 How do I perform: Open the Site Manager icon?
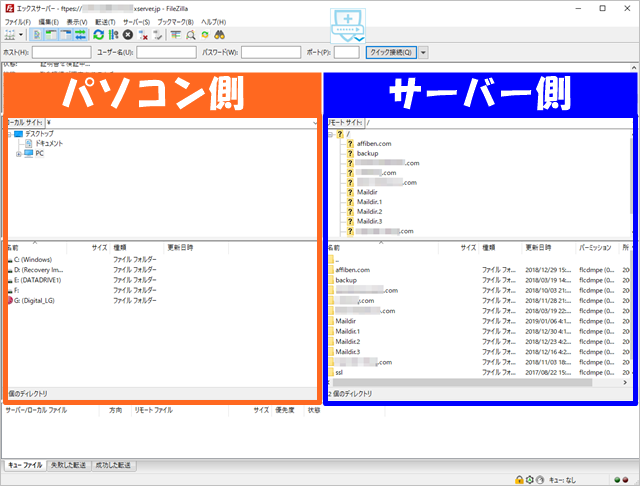coord(10,34)
